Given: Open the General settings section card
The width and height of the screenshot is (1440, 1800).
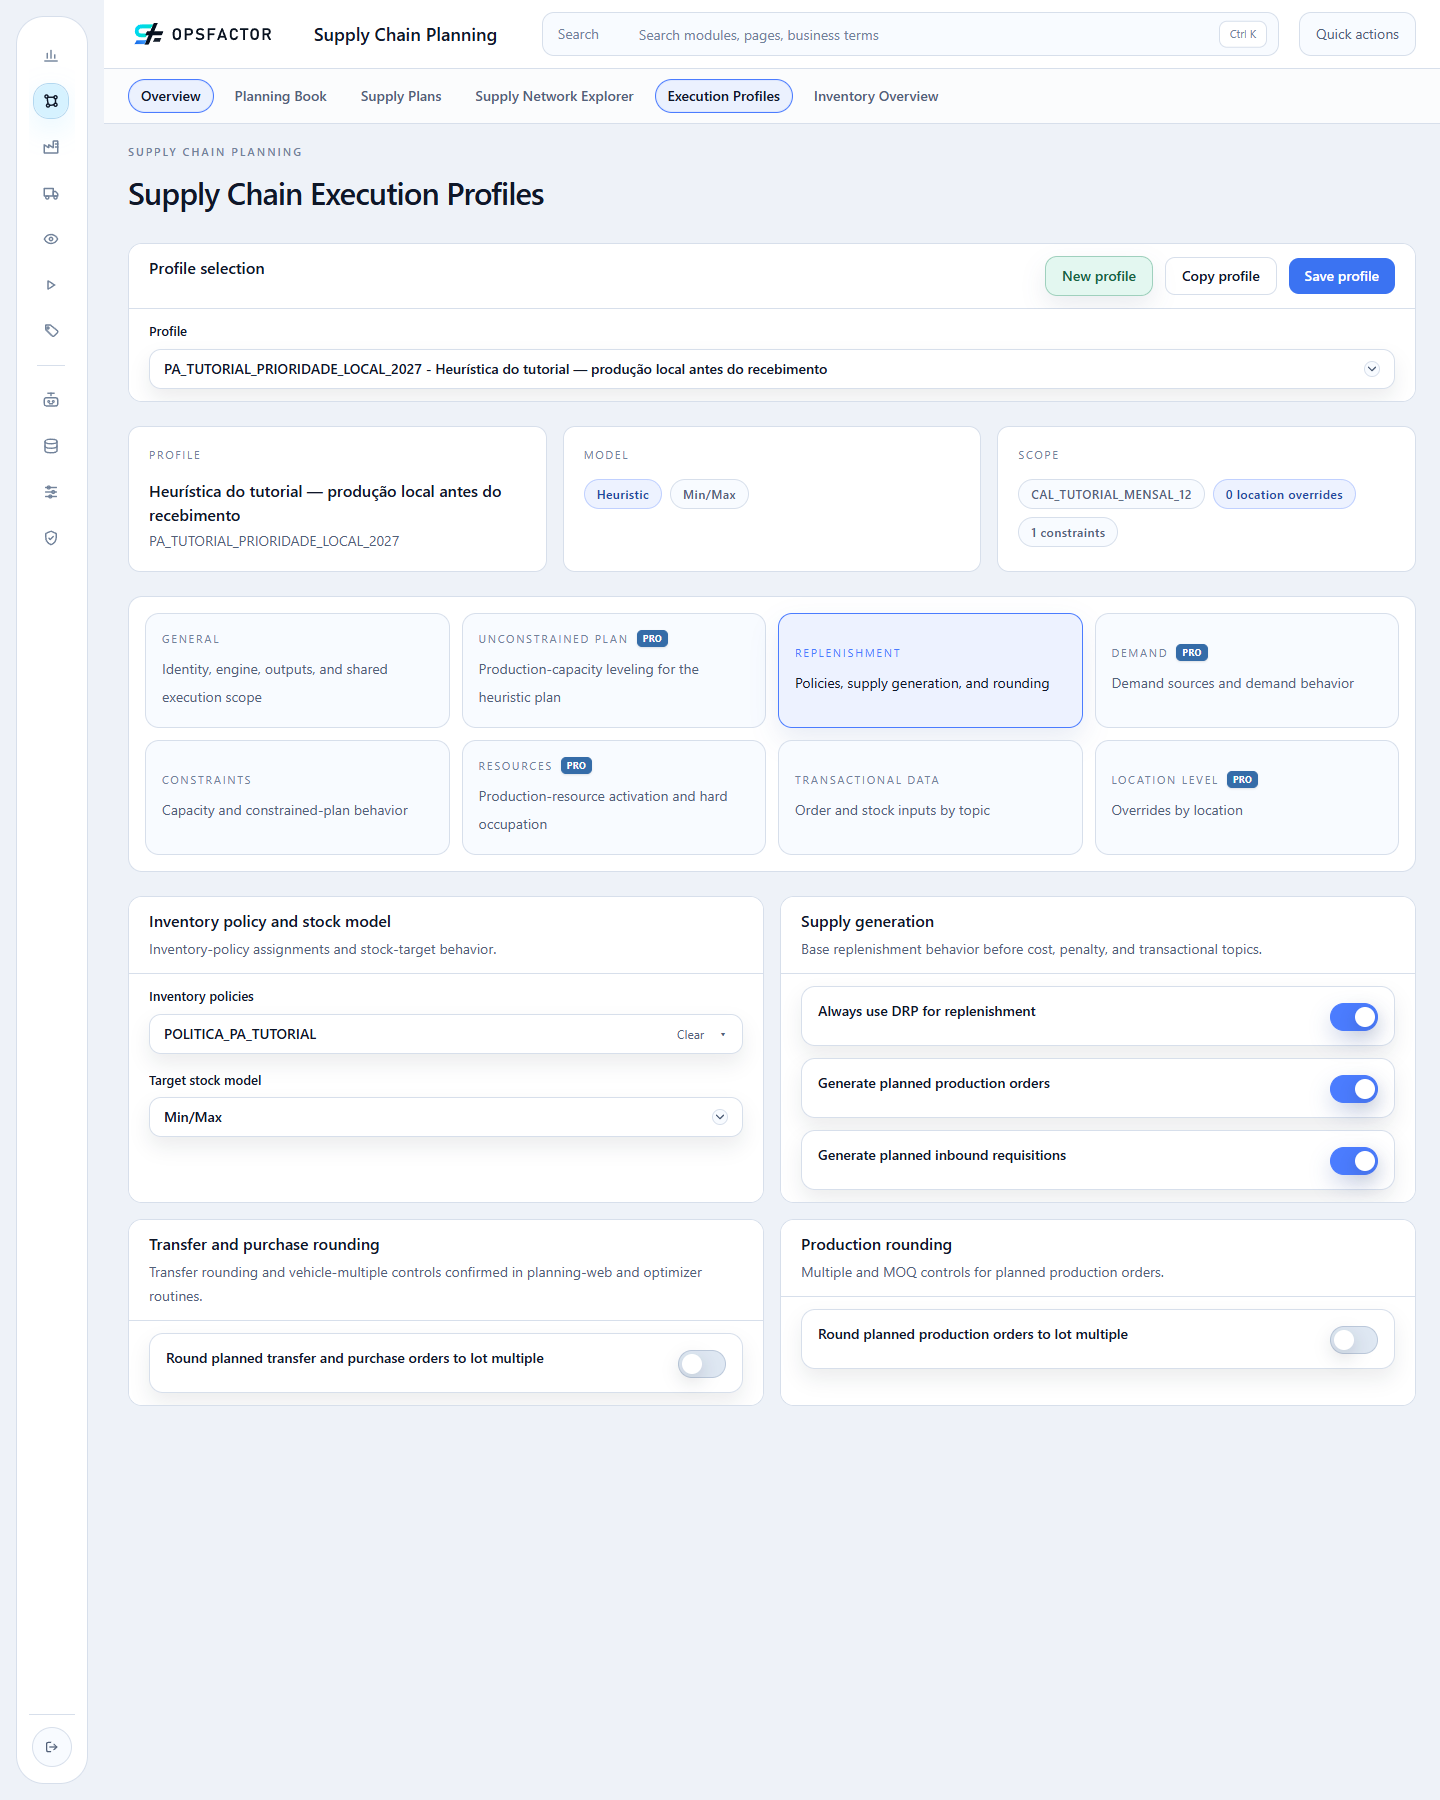Looking at the screenshot, I should pyautogui.click(x=297, y=670).
